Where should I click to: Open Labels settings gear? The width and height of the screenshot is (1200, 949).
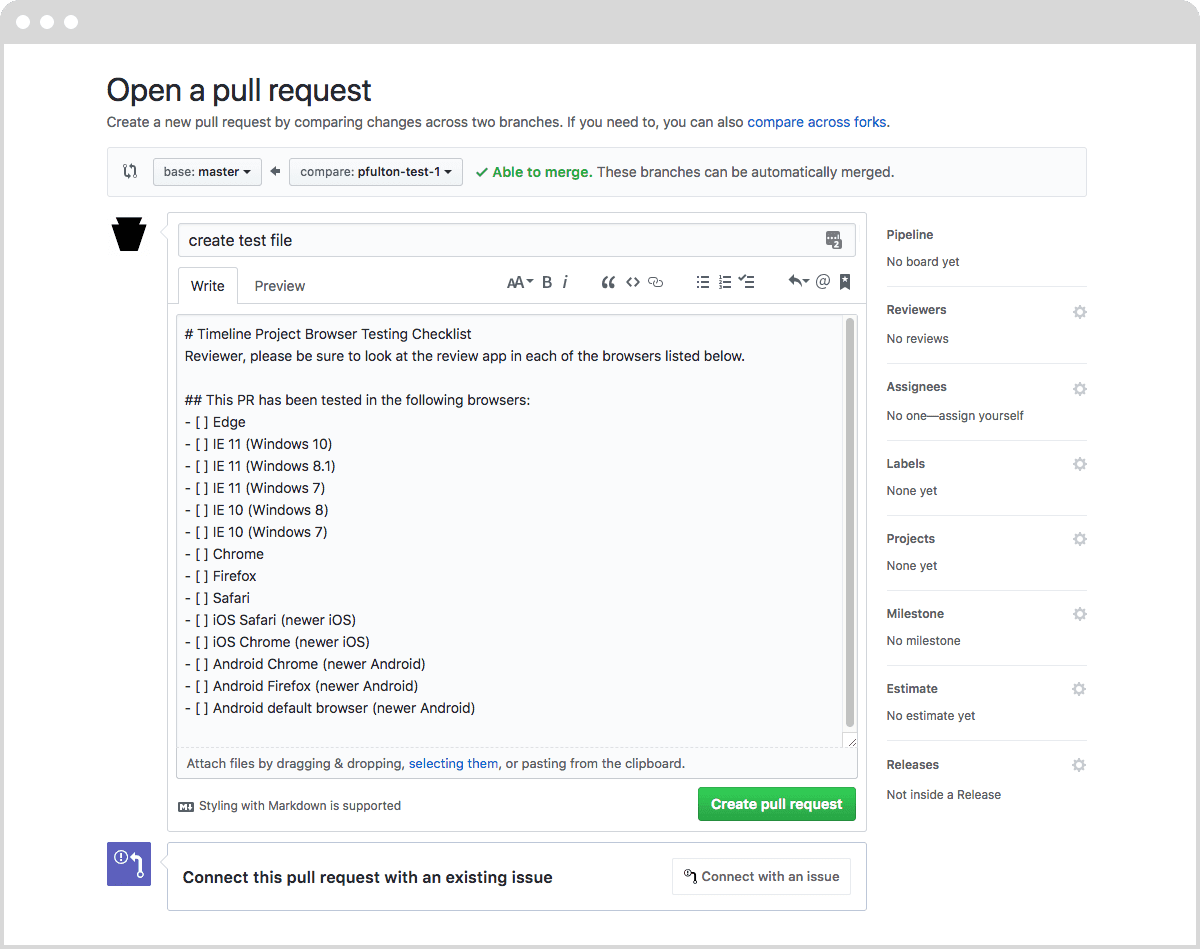coord(1079,463)
